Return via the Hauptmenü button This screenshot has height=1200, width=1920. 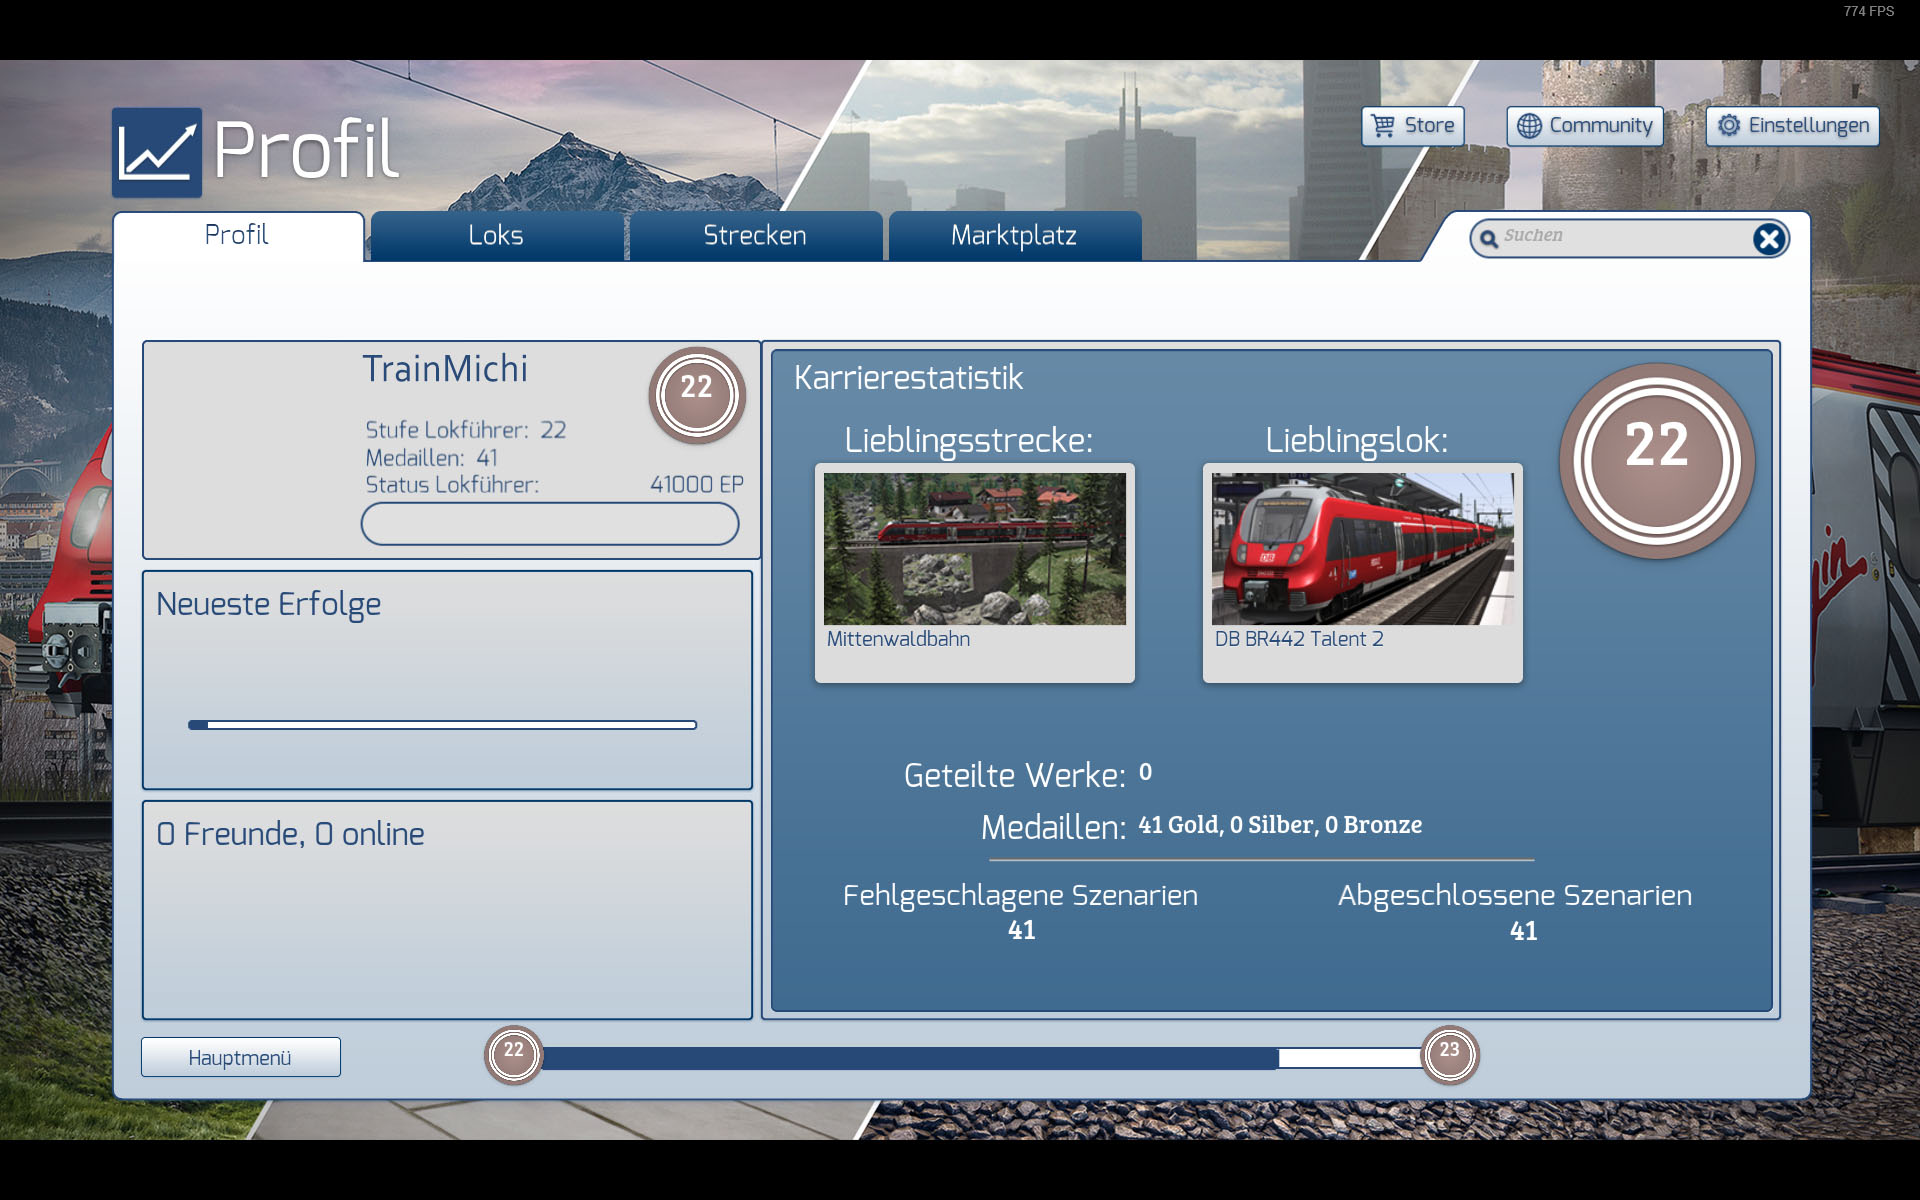coord(240,1057)
